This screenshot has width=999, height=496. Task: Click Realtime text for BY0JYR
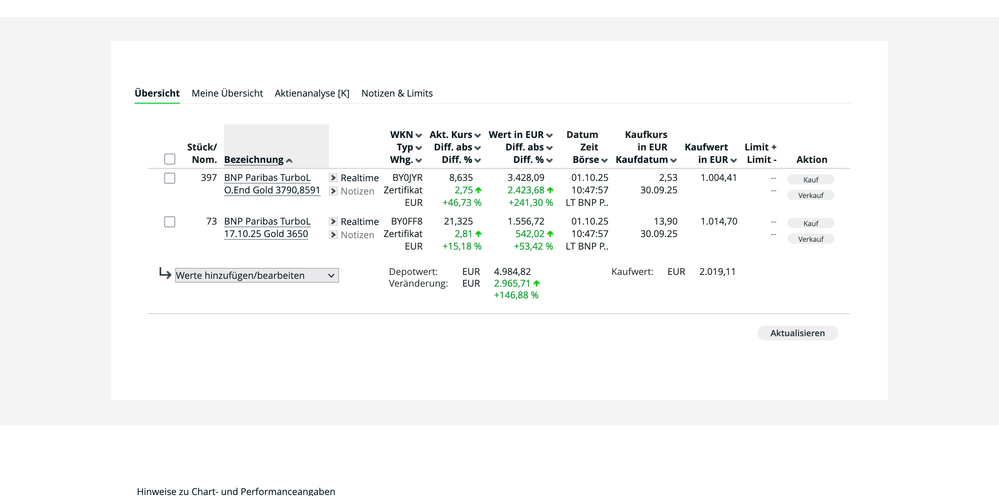coord(359,178)
